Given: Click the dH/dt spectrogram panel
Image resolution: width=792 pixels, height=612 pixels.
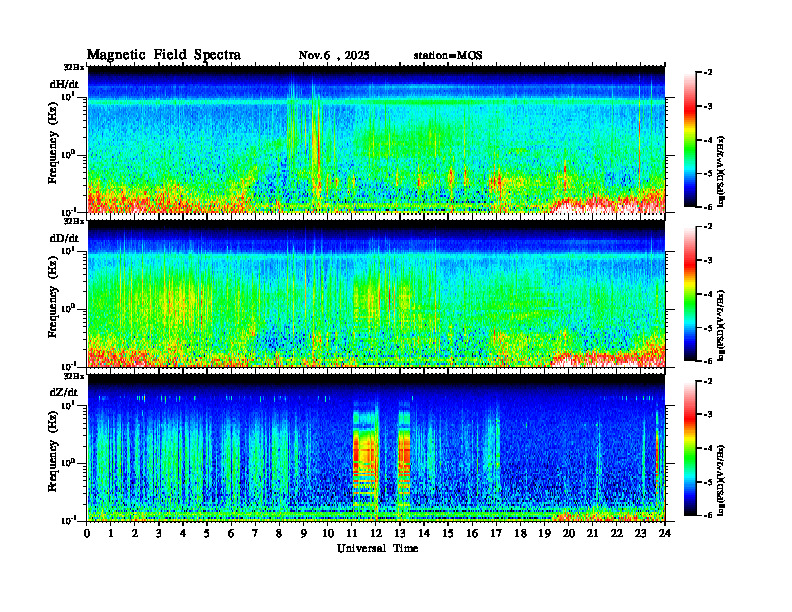Looking at the screenshot, I should (x=376, y=139).
